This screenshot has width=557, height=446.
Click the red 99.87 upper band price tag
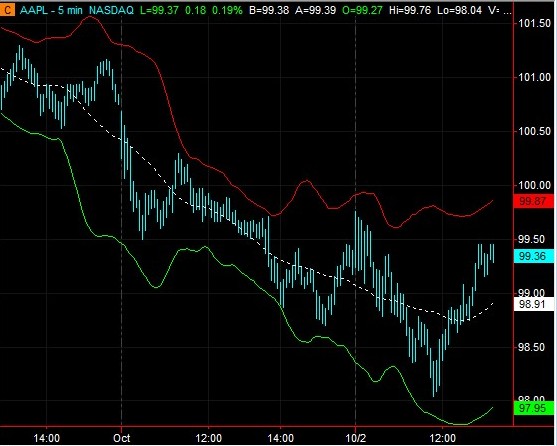534,201
